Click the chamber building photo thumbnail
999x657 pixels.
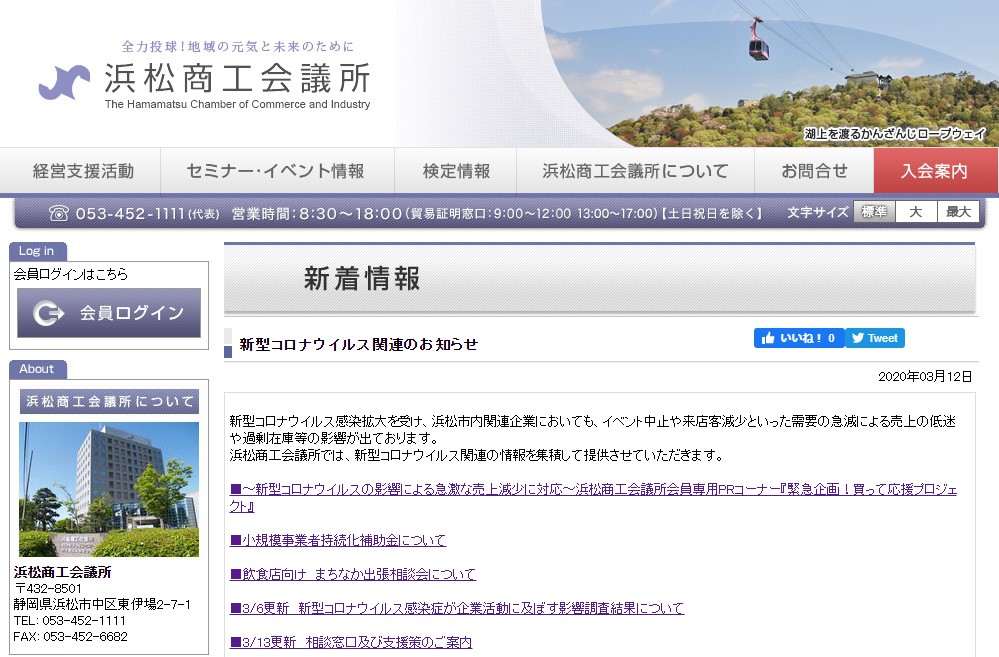tap(109, 489)
